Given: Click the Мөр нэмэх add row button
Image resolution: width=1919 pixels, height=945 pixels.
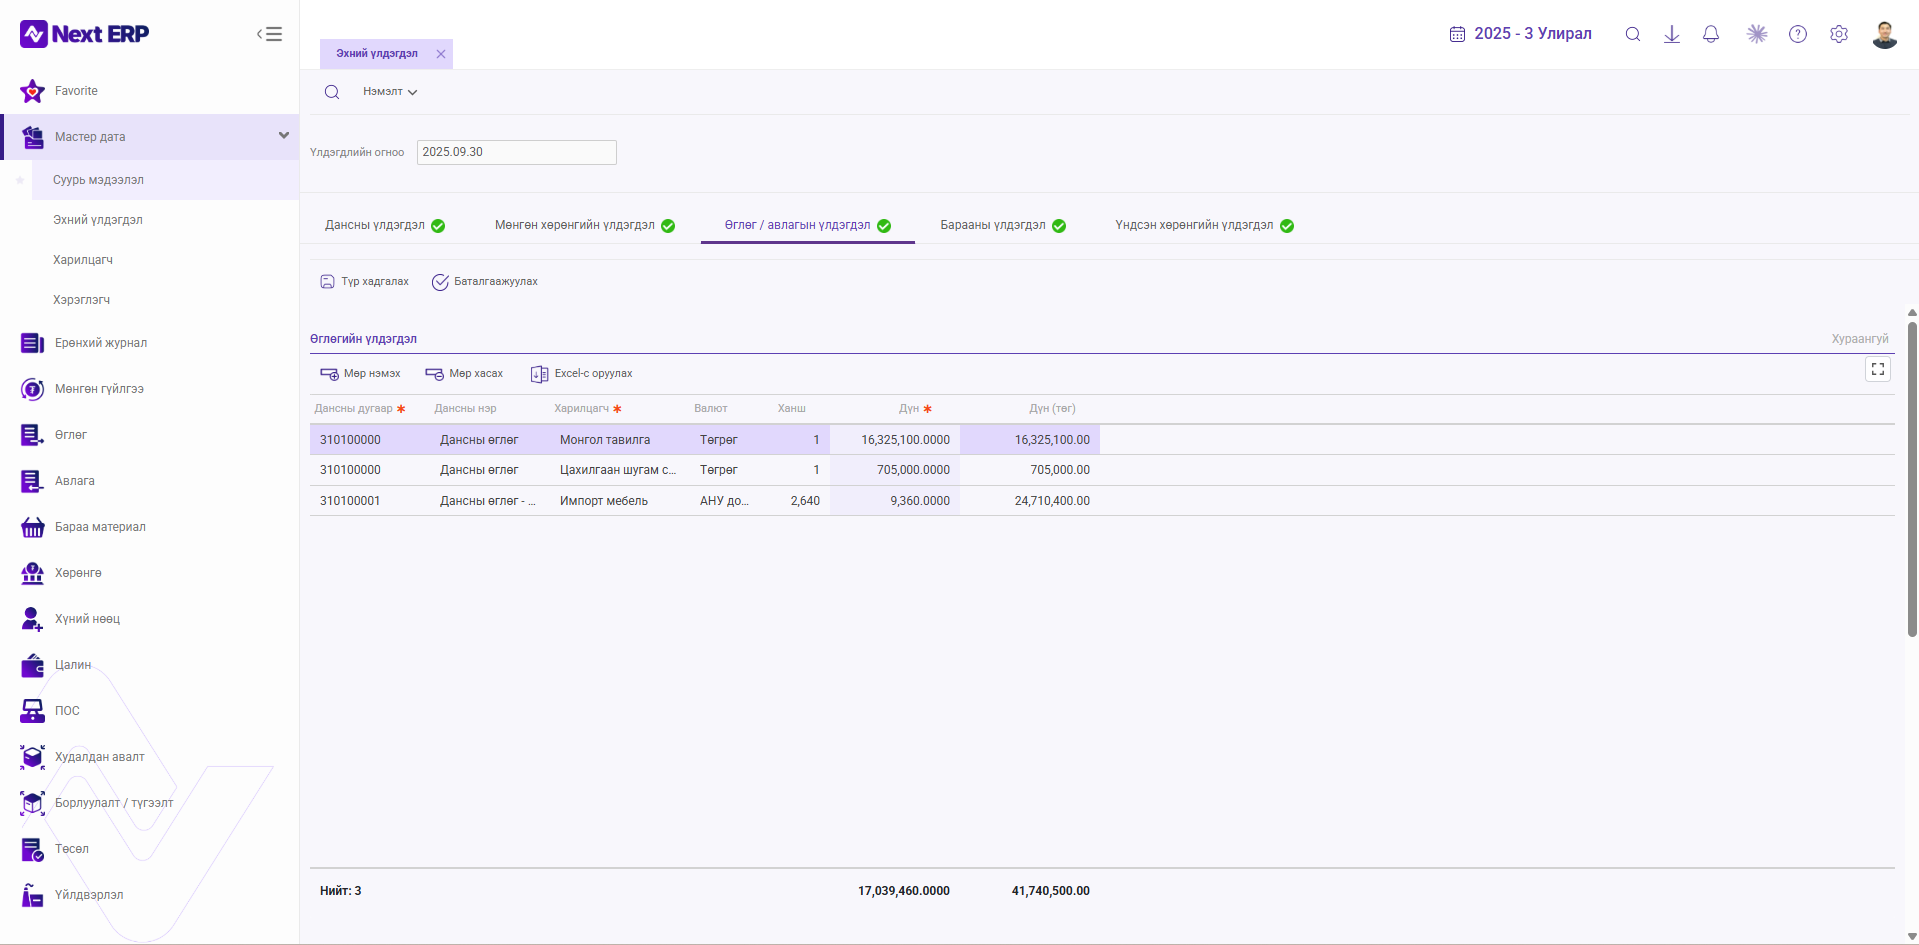Looking at the screenshot, I should (x=360, y=374).
